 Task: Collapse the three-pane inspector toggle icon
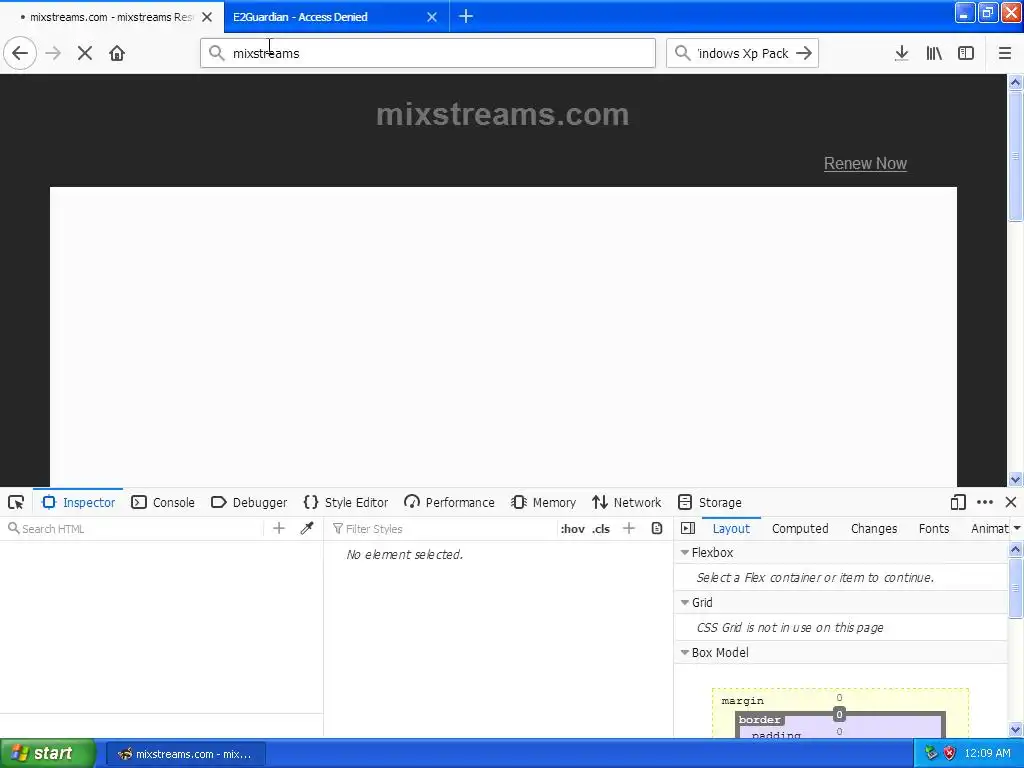688,528
